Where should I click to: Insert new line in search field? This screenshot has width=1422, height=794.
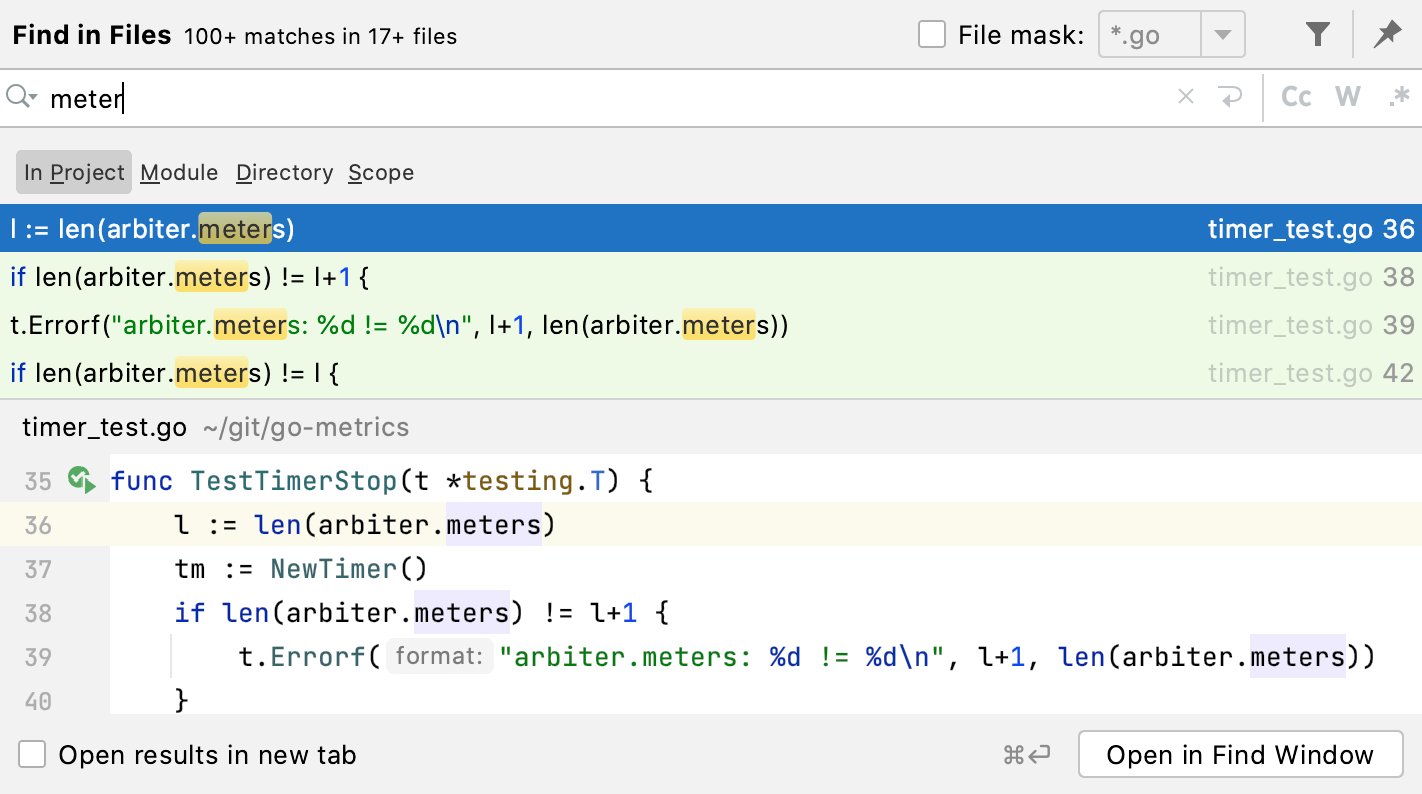coord(1229,97)
